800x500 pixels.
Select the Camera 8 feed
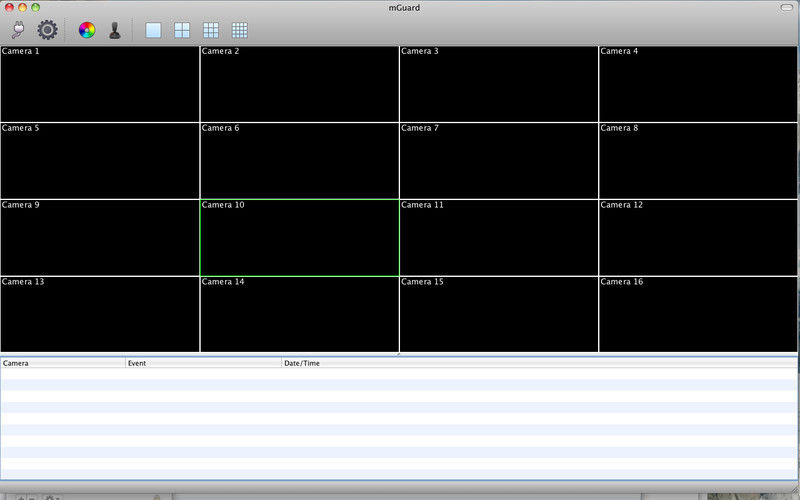[698, 161]
